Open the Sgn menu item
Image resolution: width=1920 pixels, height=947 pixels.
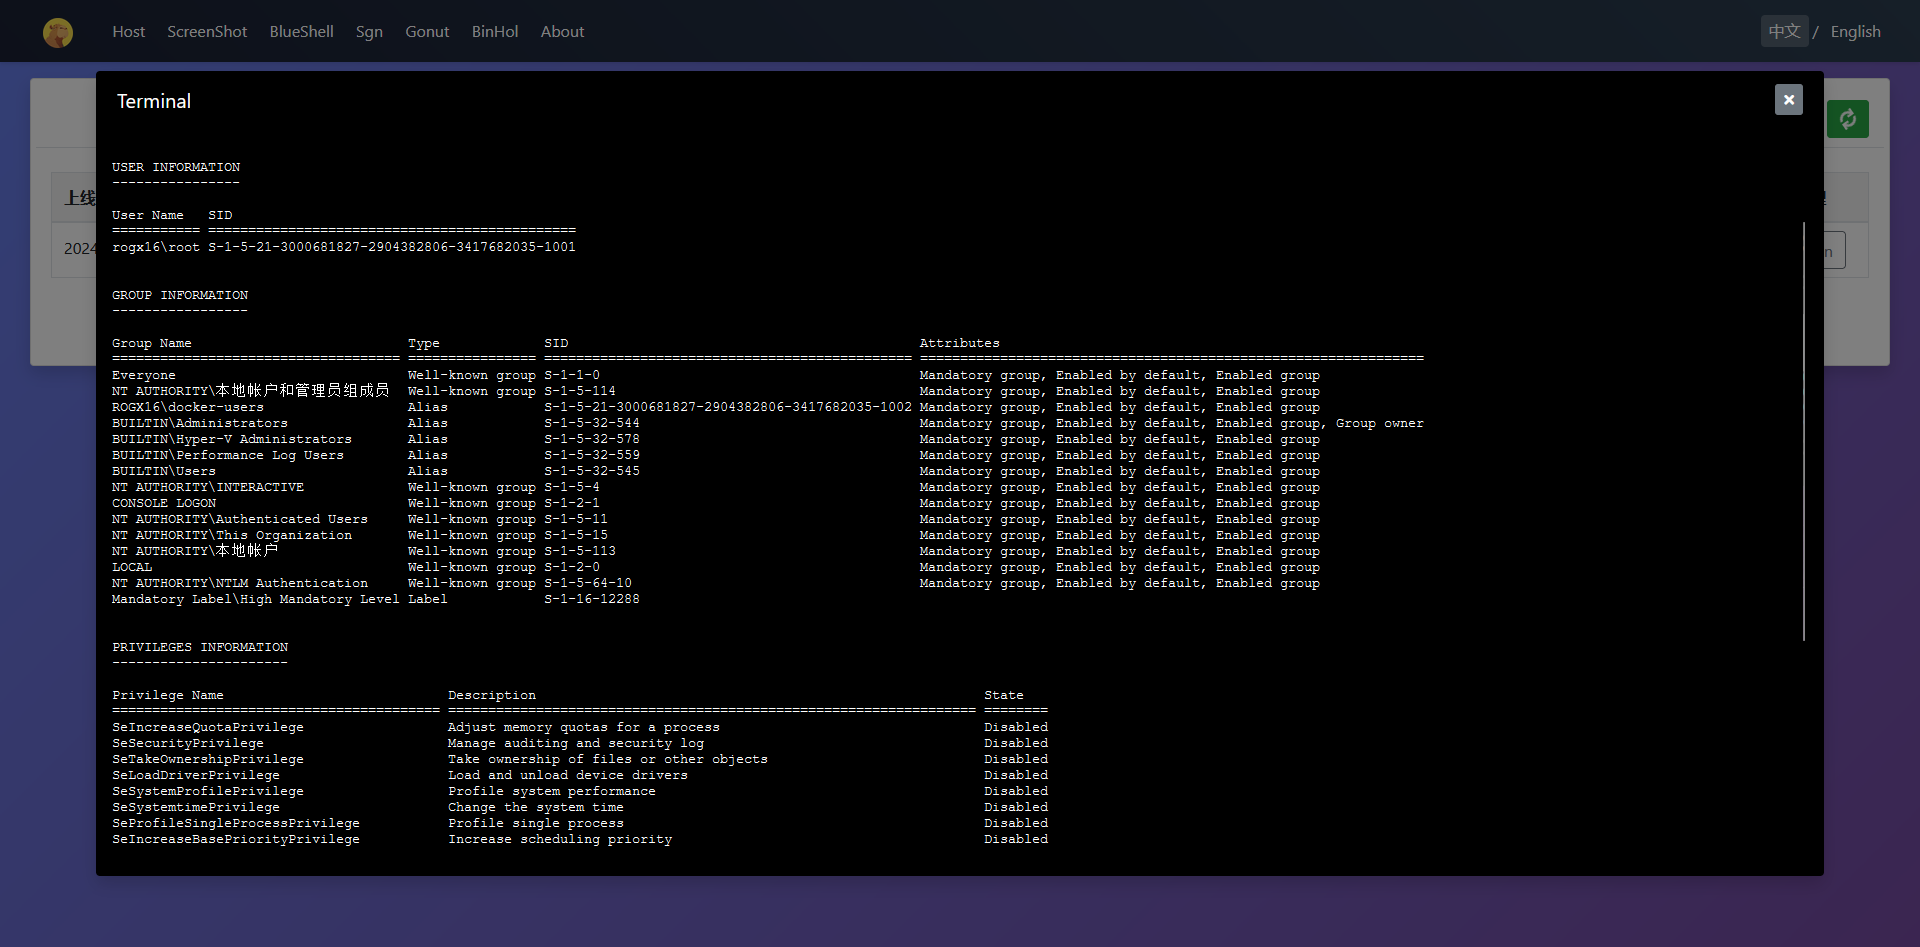[369, 32]
